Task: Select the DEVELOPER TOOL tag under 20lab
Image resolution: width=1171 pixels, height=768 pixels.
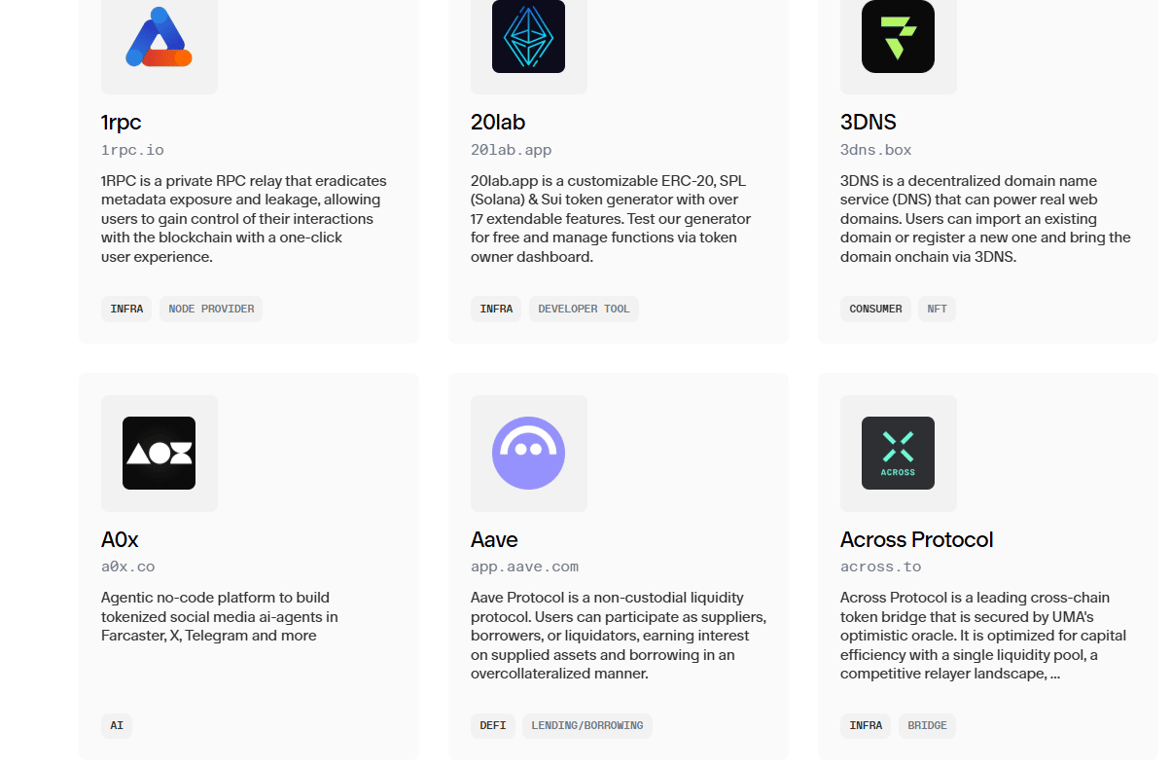Action: 584,308
